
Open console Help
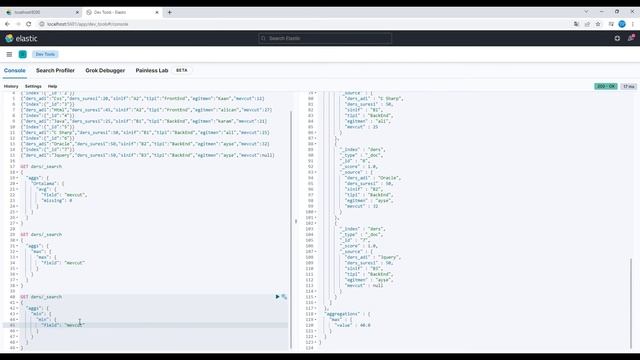pyautogui.click(x=52, y=87)
